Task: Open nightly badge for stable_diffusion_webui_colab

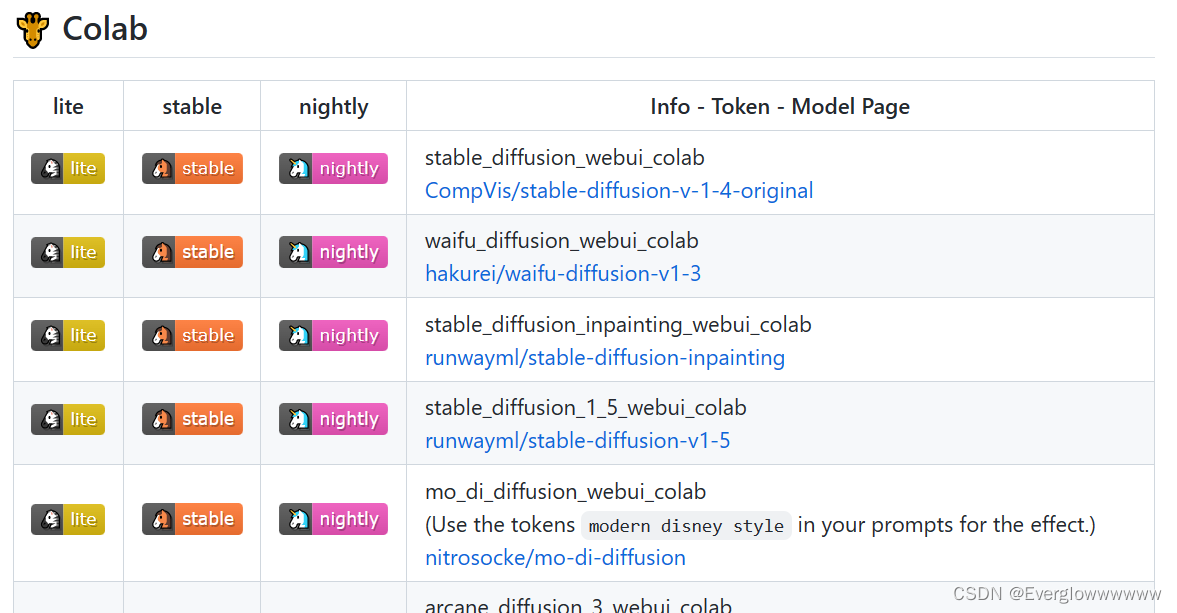Action: tap(333, 169)
